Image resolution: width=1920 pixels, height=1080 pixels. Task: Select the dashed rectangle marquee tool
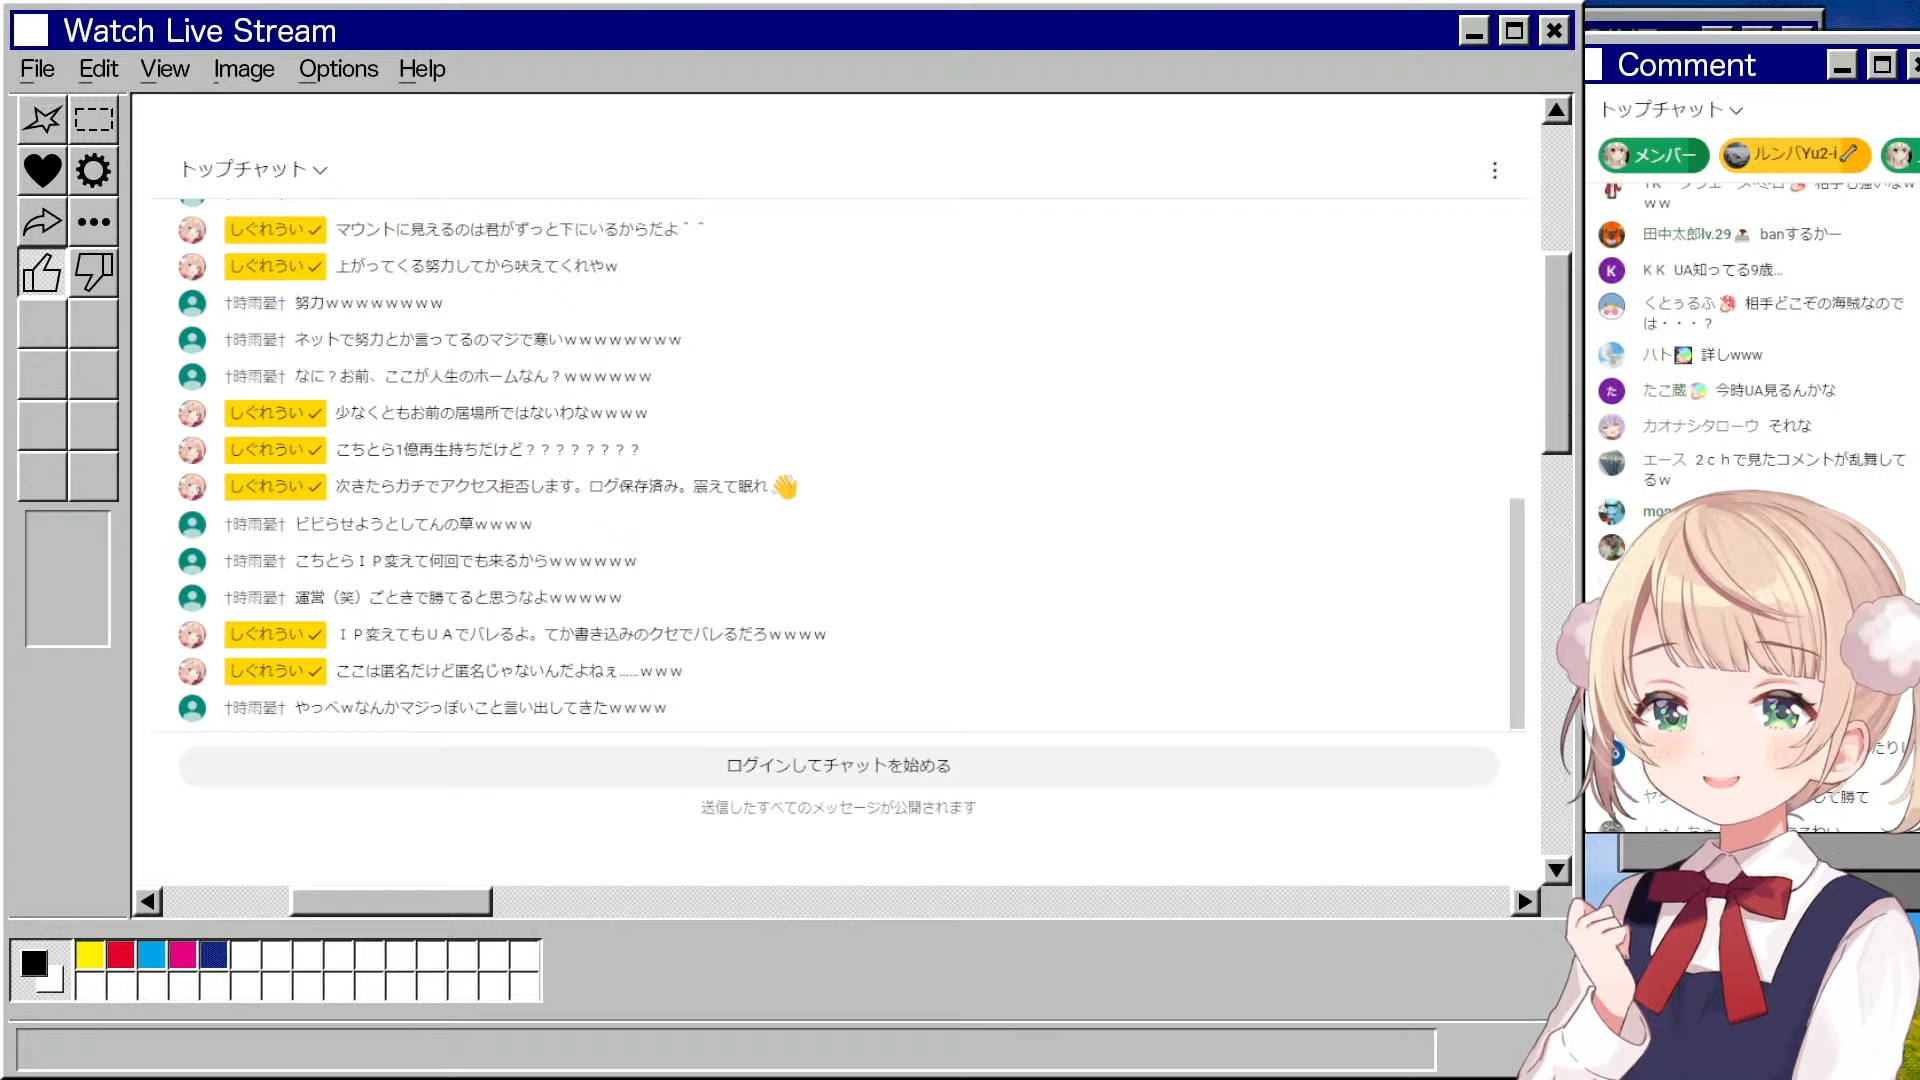click(94, 120)
